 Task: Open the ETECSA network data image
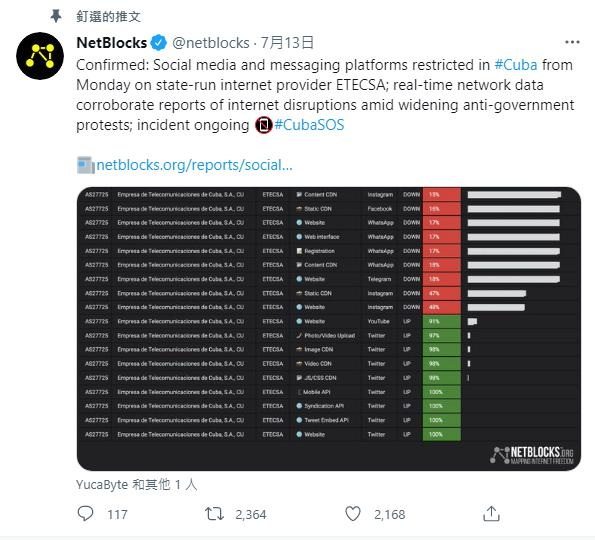click(329, 329)
